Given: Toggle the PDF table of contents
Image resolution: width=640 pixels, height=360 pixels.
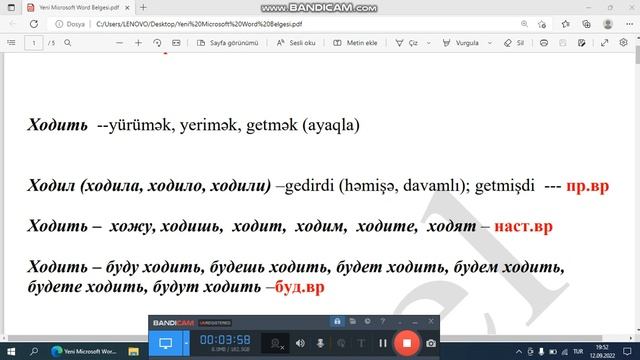Looking at the screenshot, I should (11, 42).
